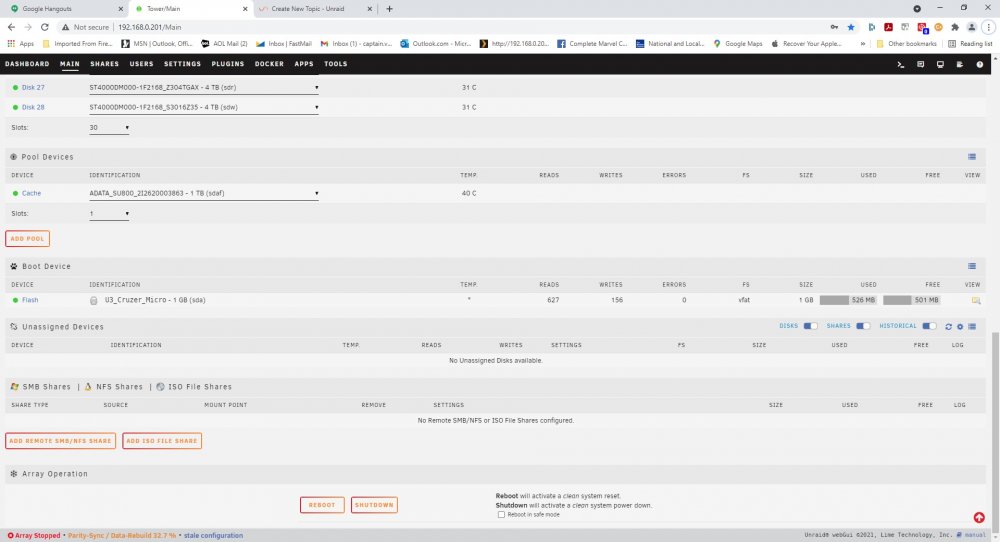Open the Chrome profile avatar icon
Image resolution: width=1000 pixels, height=542 pixels.
point(971,27)
